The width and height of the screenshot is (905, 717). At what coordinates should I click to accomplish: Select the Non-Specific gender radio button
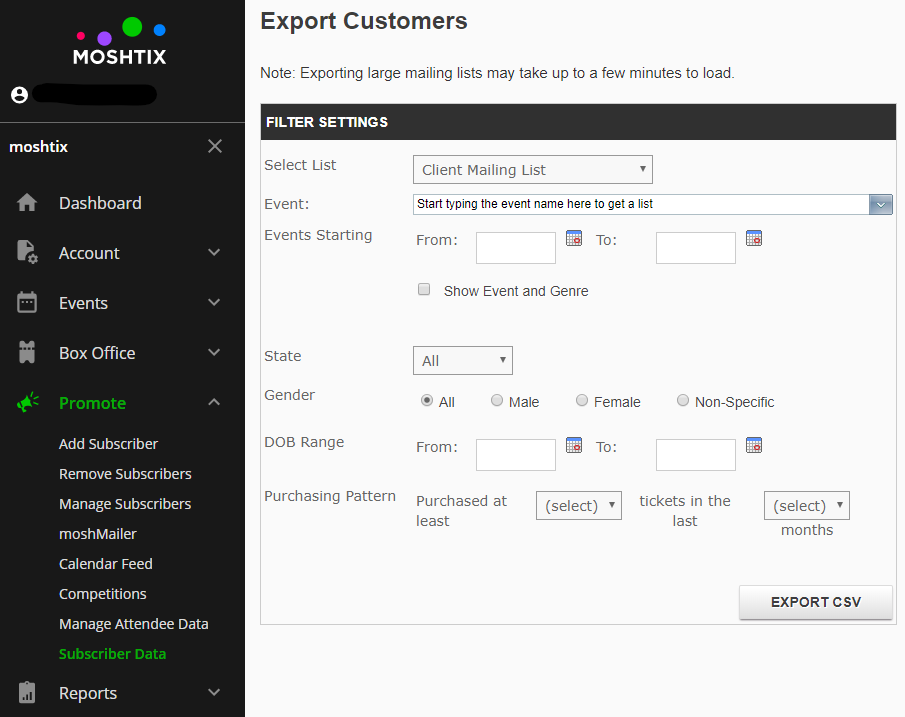point(683,400)
